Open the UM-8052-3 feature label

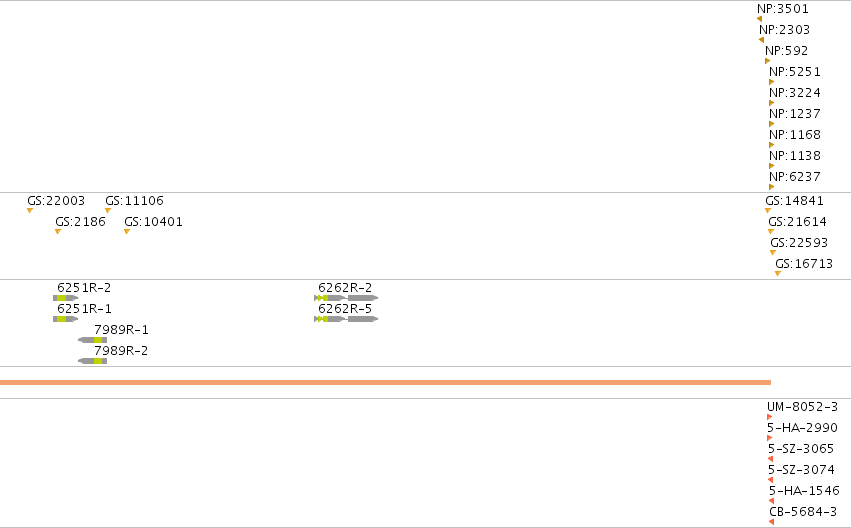[x=802, y=406]
